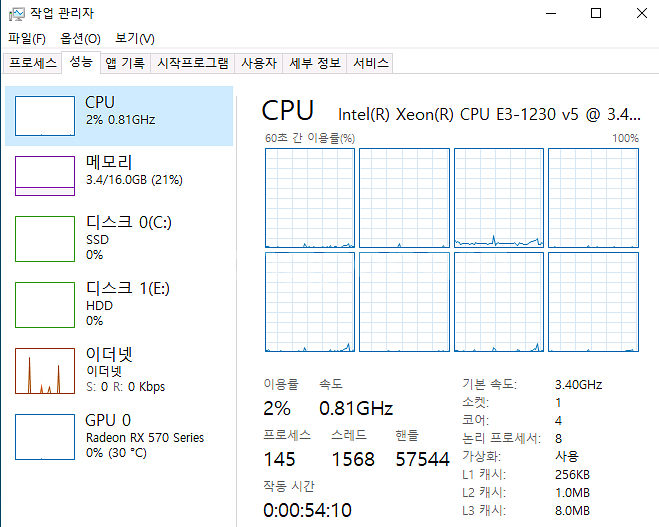Switch to the 사용자 tab
The height and width of the screenshot is (527, 659).
coord(259,64)
